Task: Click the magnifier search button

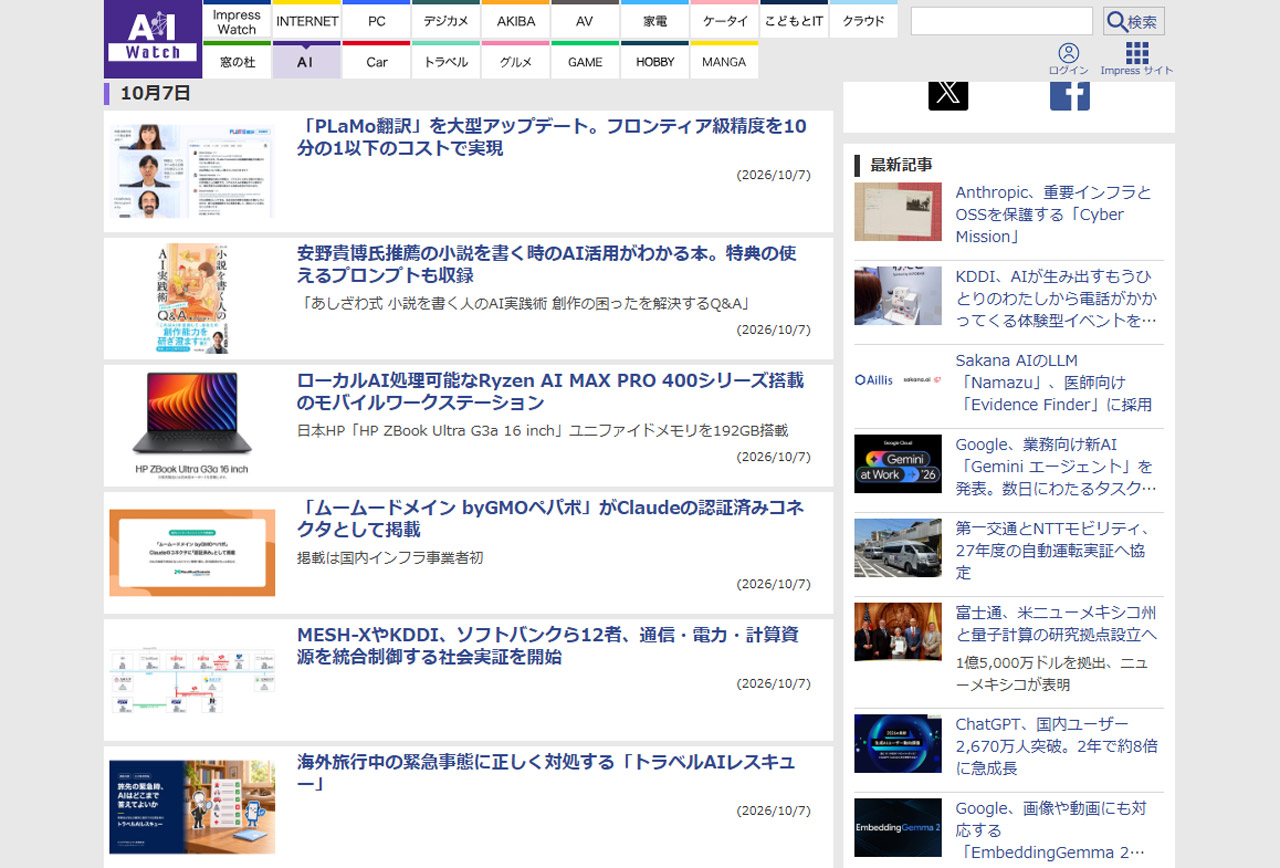Action: pos(1134,21)
